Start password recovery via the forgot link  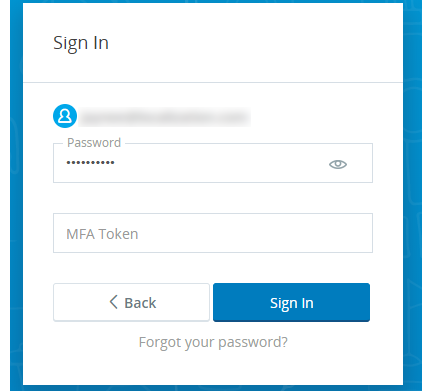click(x=213, y=342)
